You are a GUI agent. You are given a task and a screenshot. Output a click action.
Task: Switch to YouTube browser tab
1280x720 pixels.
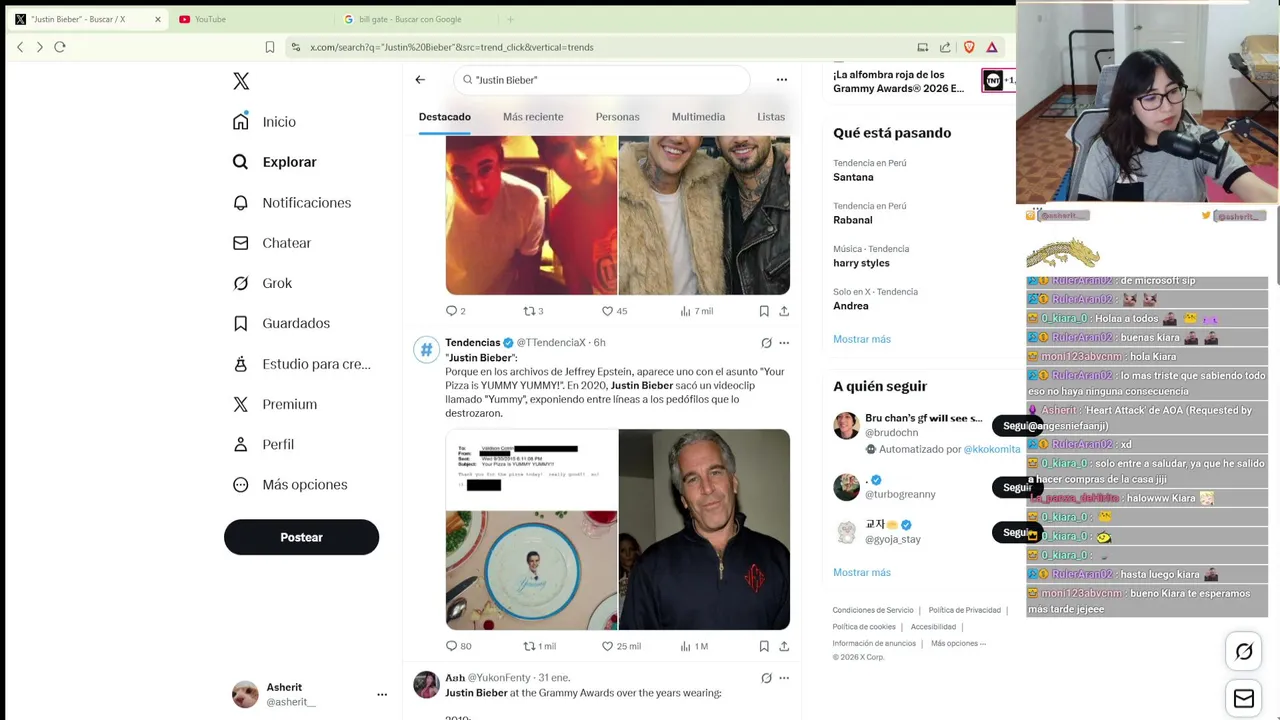coord(250,19)
